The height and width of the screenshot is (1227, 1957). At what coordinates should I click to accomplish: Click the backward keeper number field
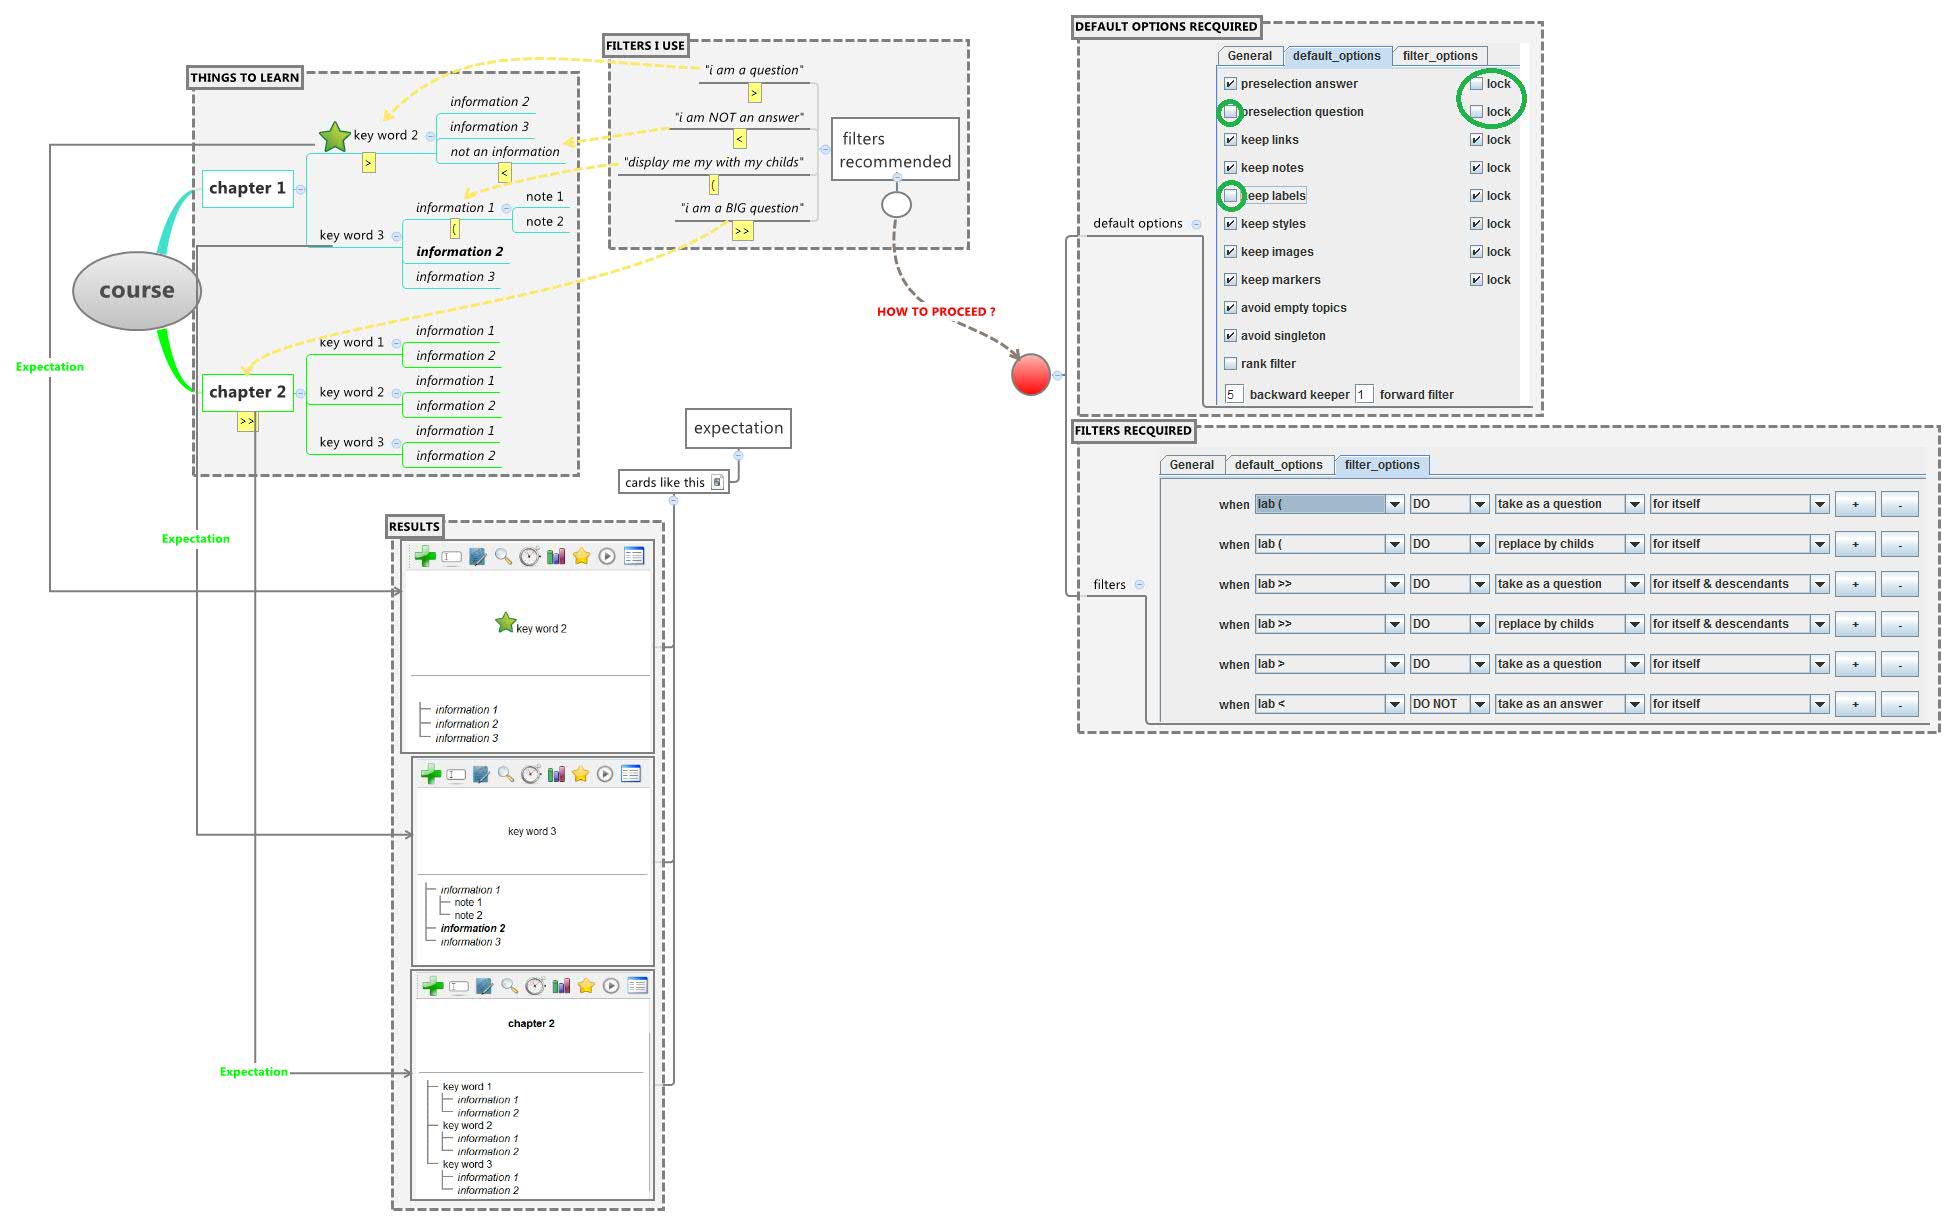1234,394
